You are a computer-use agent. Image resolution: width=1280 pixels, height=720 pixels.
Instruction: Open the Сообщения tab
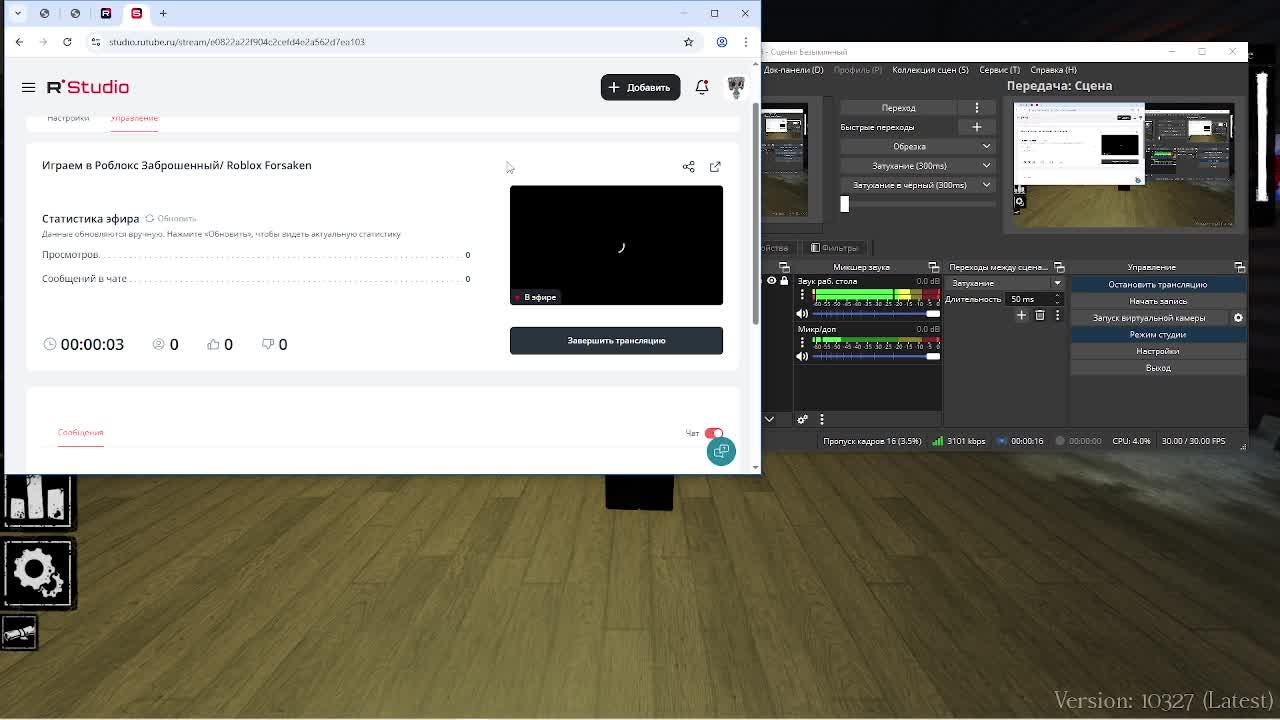(x=80, y=432)
